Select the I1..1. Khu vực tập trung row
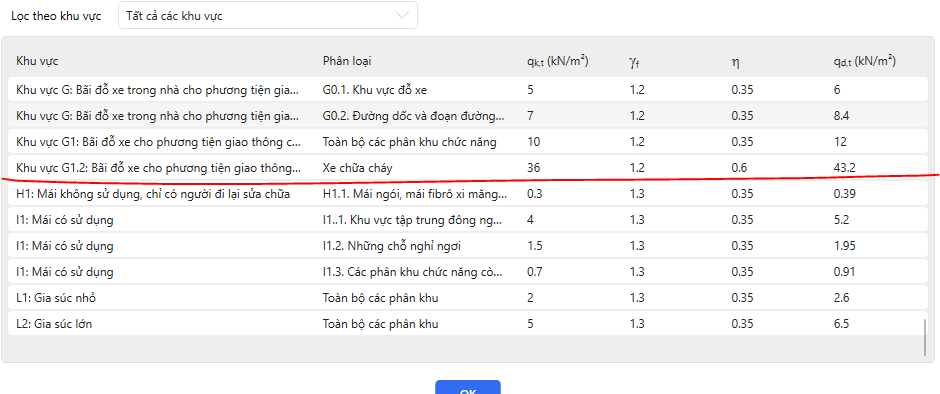This screenshot has height=394, width=940. coord(468,220)
